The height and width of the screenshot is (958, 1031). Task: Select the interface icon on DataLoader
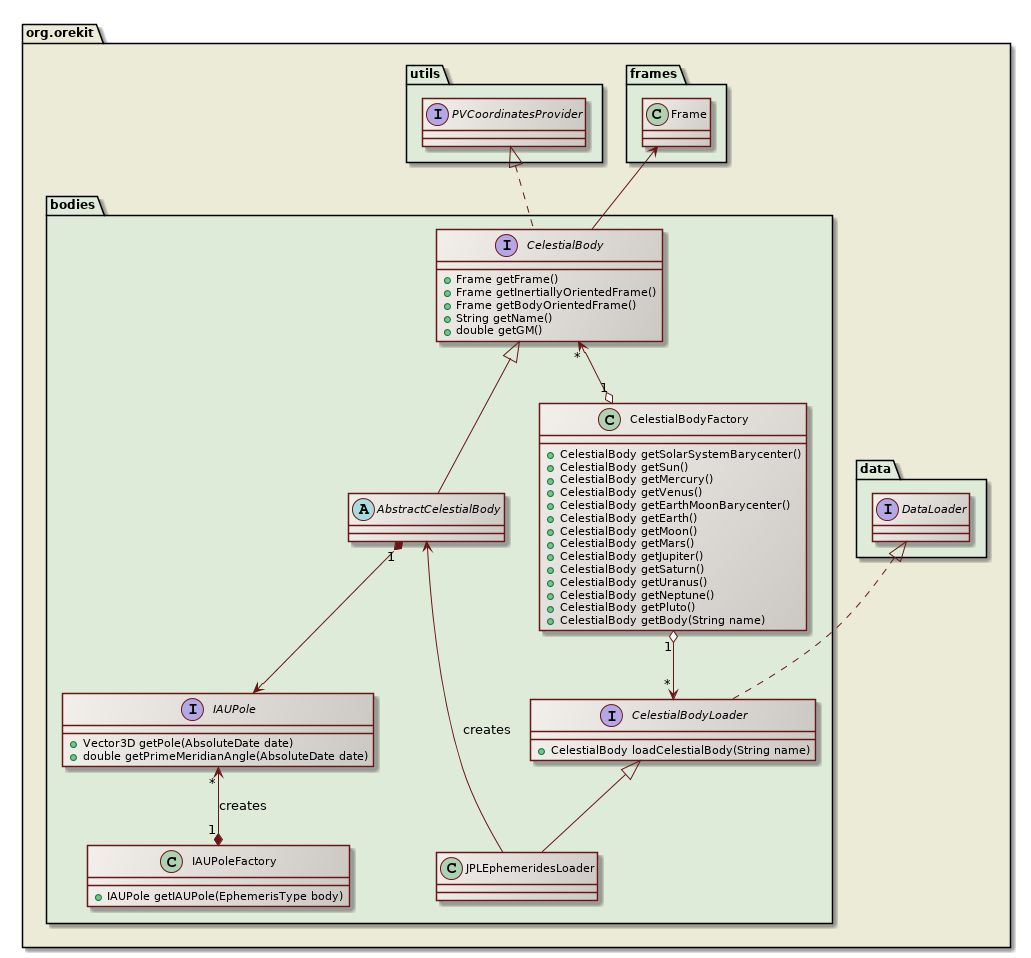(x=889, y=509)
